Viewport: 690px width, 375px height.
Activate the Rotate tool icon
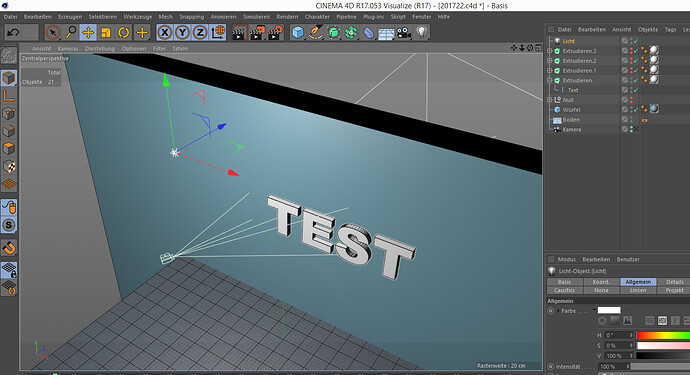pos(124,33)
